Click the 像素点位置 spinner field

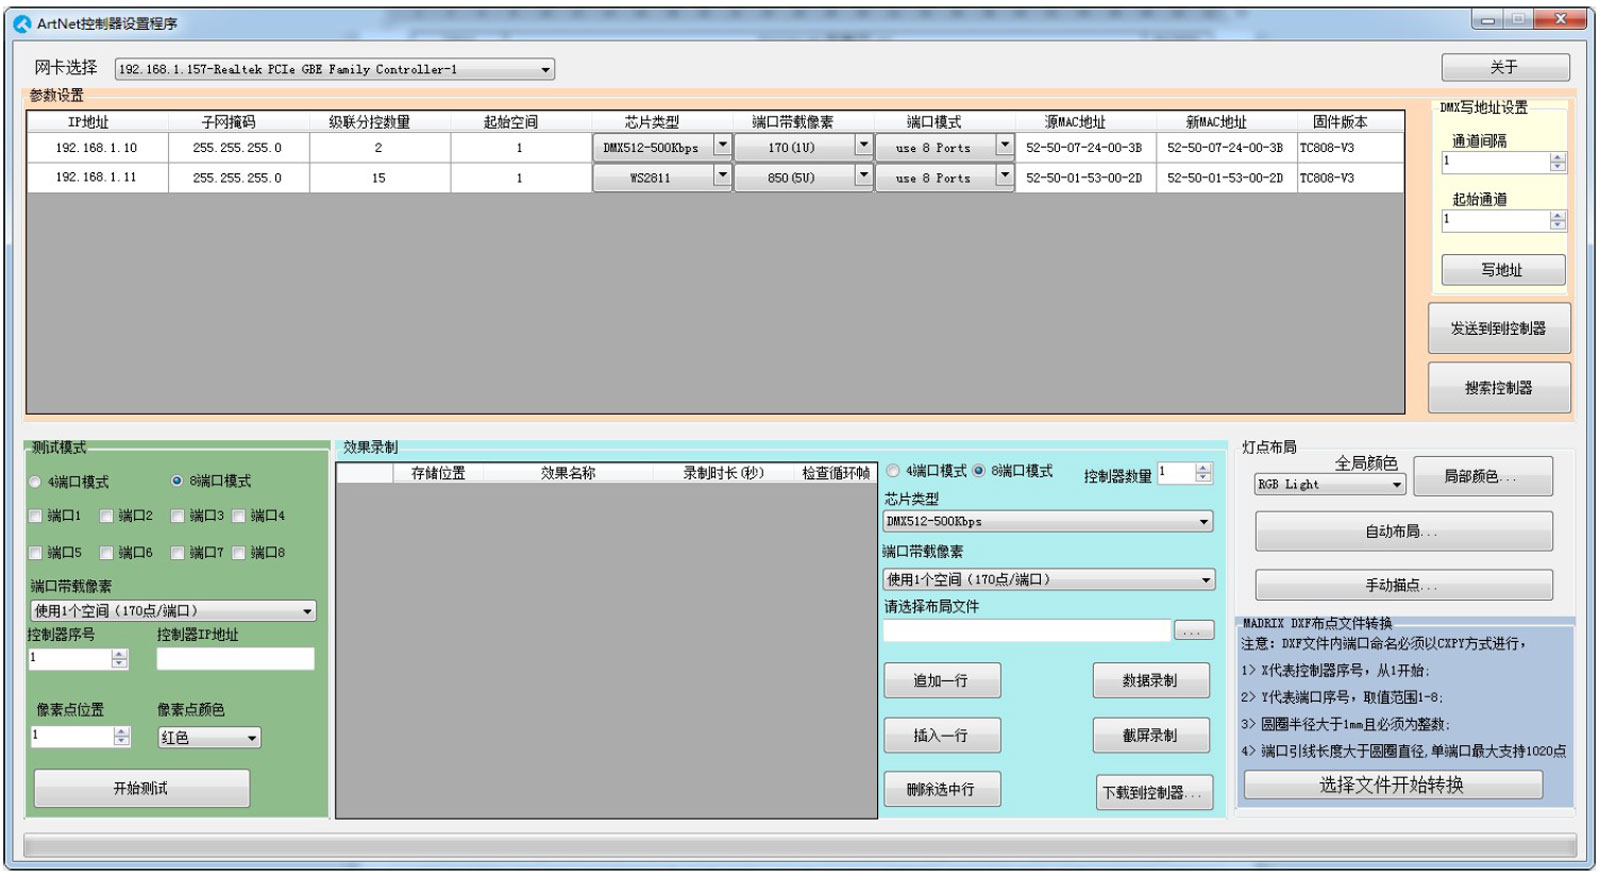[80, 737]
